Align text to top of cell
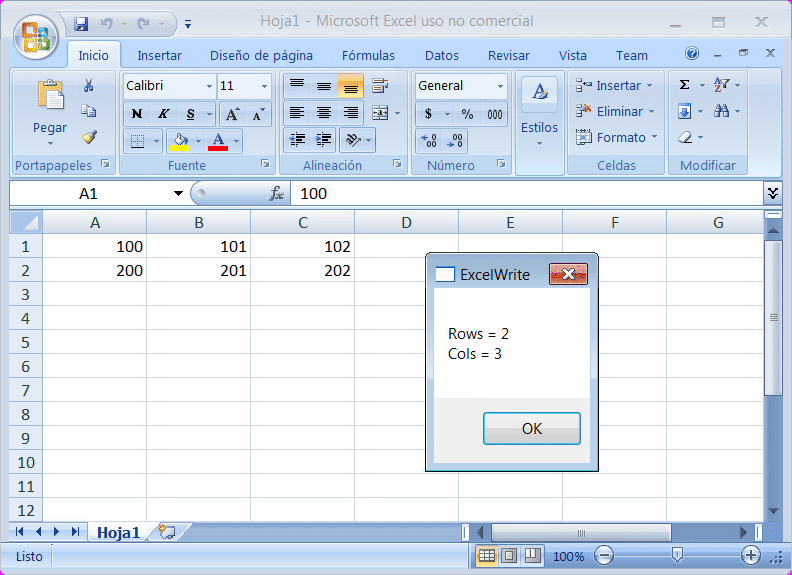This screenshot has height=575, width=792. click(296, 86)
